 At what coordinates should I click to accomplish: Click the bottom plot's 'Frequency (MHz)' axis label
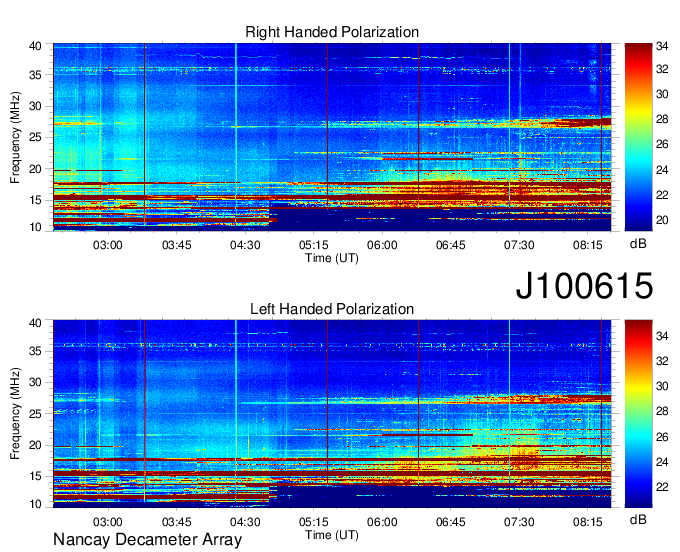[x=15, y=414]
